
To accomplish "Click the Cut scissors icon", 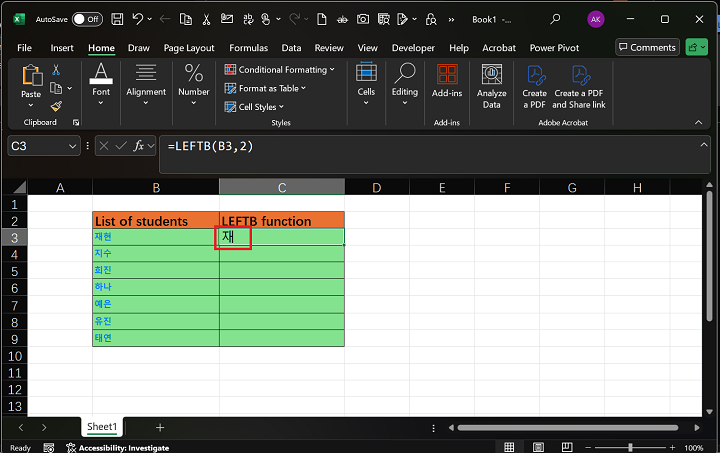I will click(x=56, y=70).
